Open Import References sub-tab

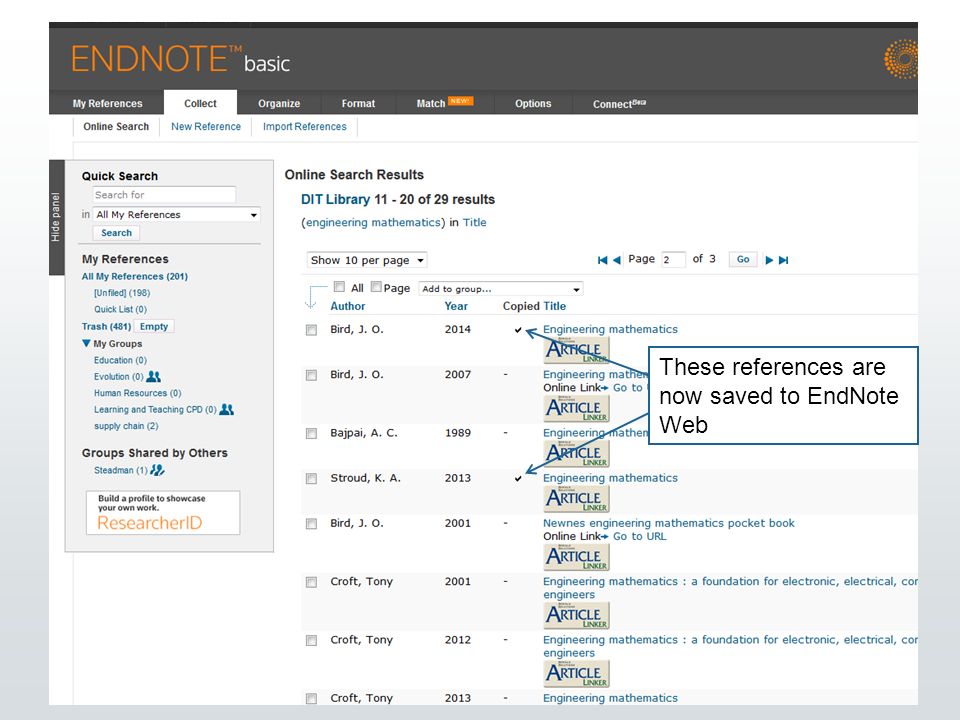304,127
